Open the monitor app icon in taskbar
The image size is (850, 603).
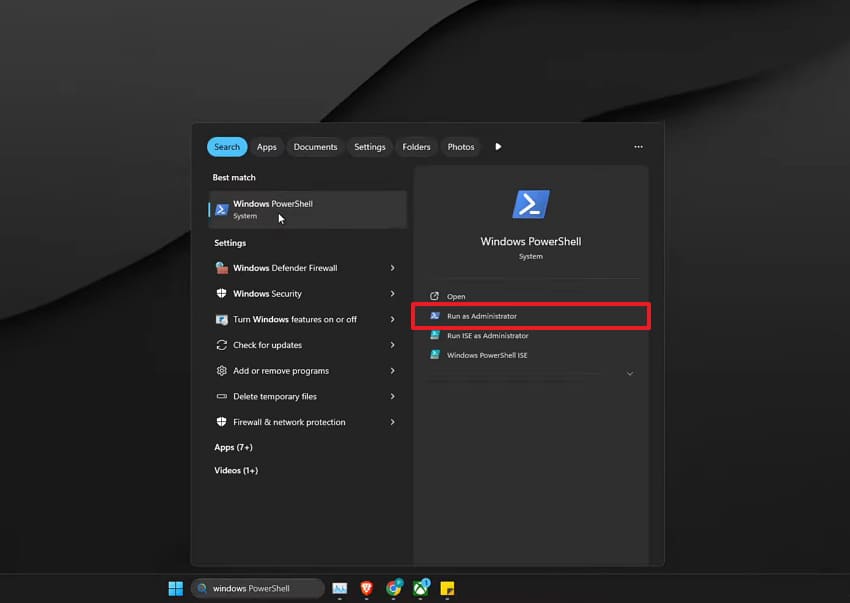tap(340, 588)
